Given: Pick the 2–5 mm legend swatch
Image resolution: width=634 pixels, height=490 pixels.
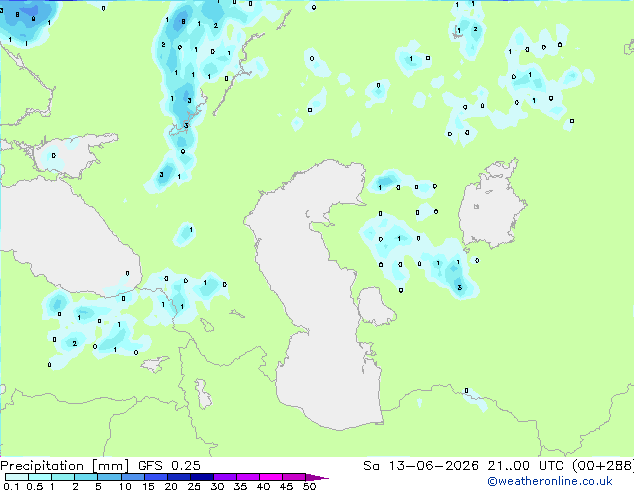Looking at the screenshot, I should pos(86,477).
